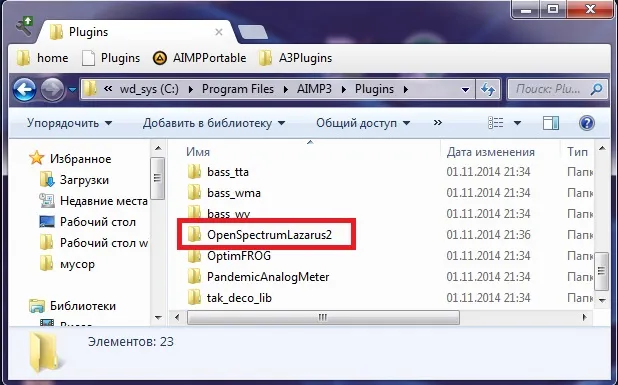618x385 pixels.
Task: Close the Plugins tab
Action: pyautogui.click(x=219, y=32)
